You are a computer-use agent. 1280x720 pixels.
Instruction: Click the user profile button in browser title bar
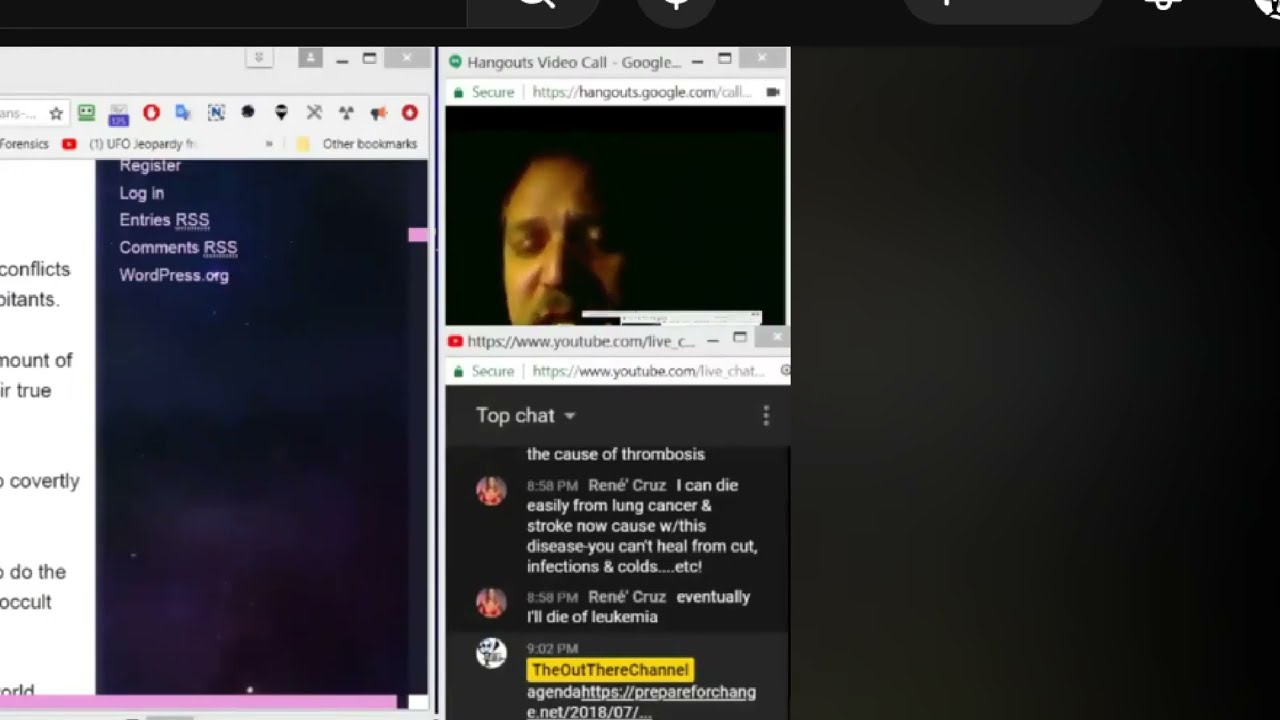(310, 59)
